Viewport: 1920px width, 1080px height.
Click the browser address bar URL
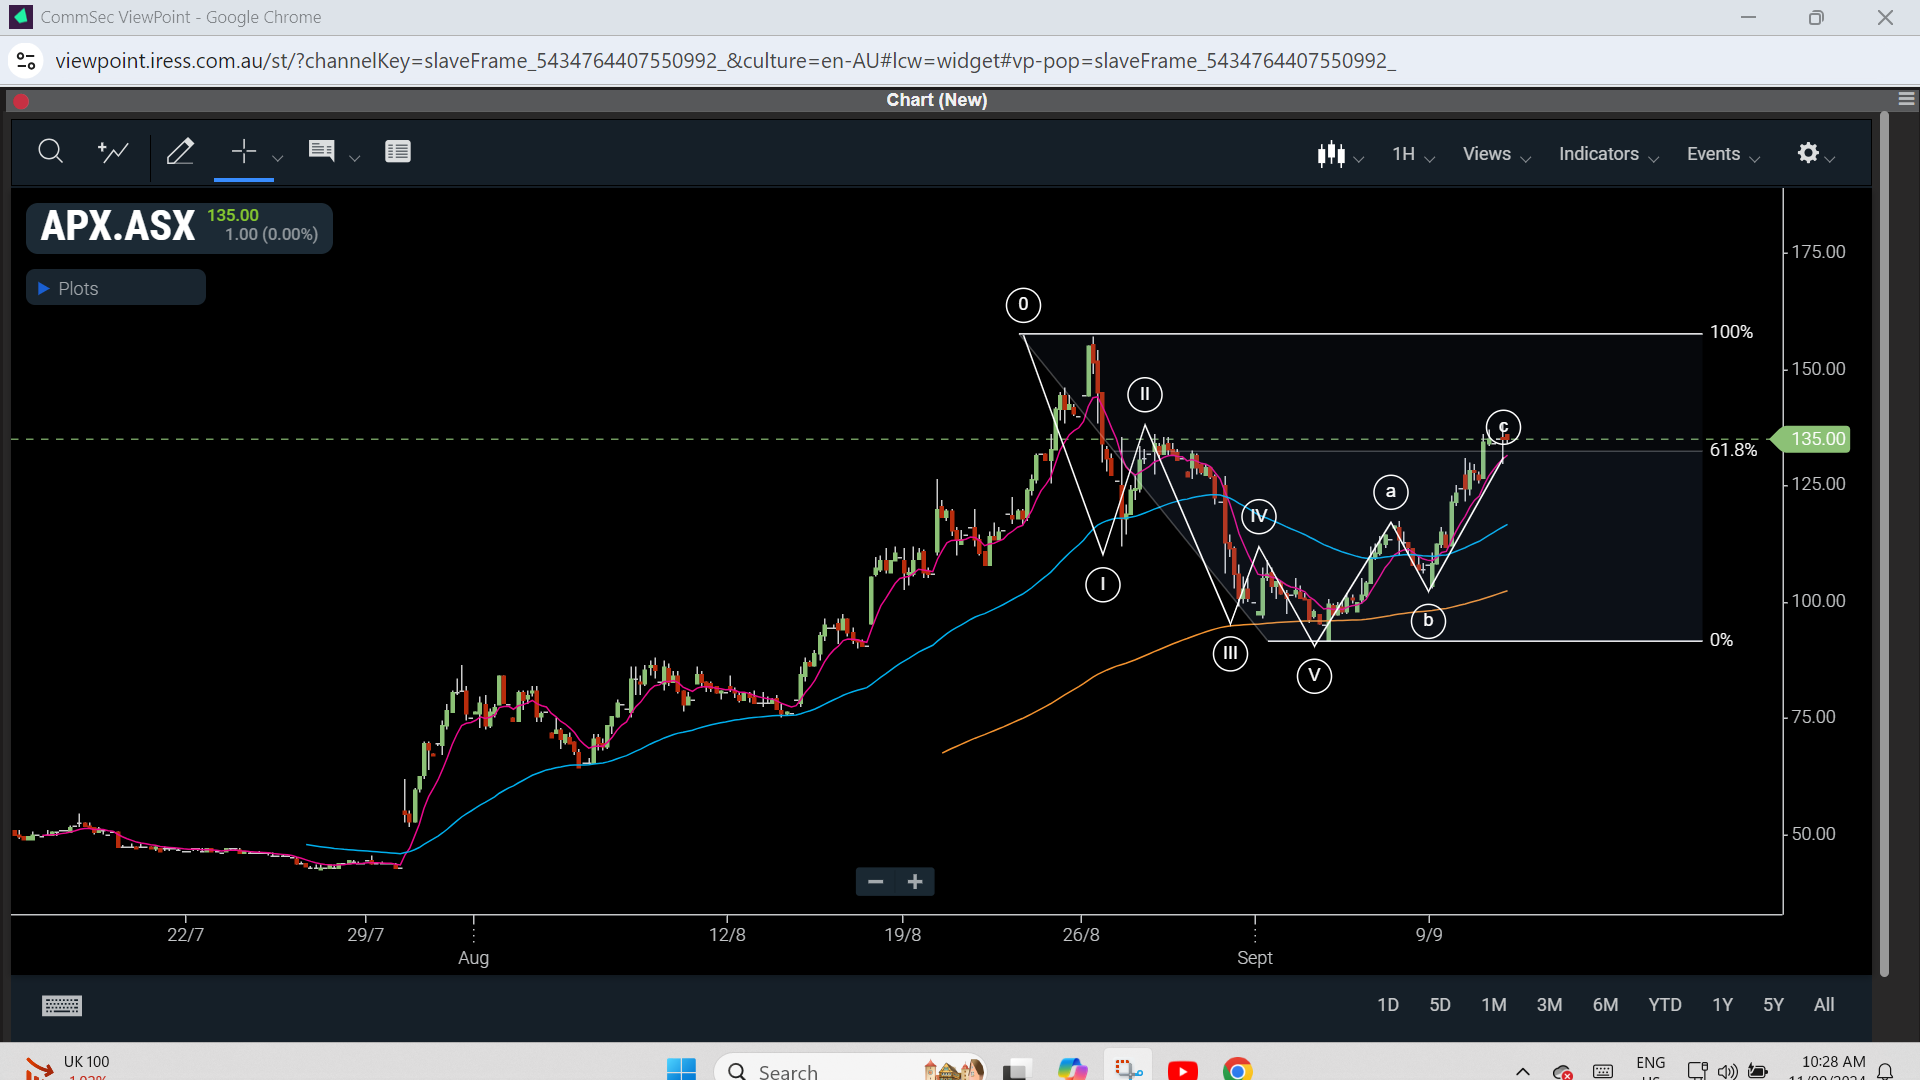click(x=725, y=61)
